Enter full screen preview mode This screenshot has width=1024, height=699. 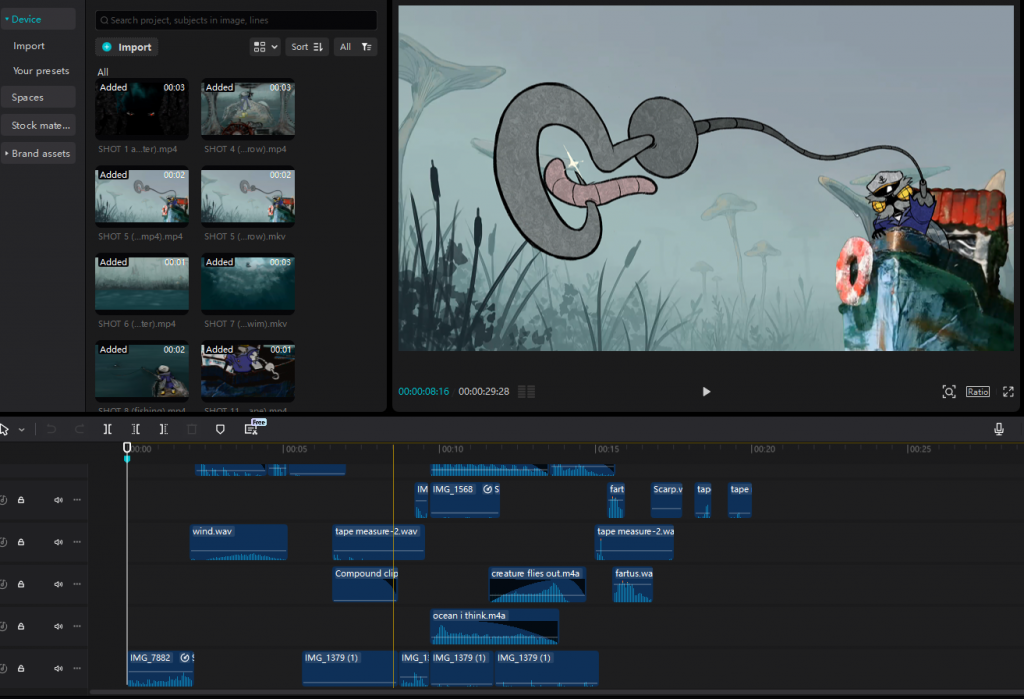click(1008, 391)
